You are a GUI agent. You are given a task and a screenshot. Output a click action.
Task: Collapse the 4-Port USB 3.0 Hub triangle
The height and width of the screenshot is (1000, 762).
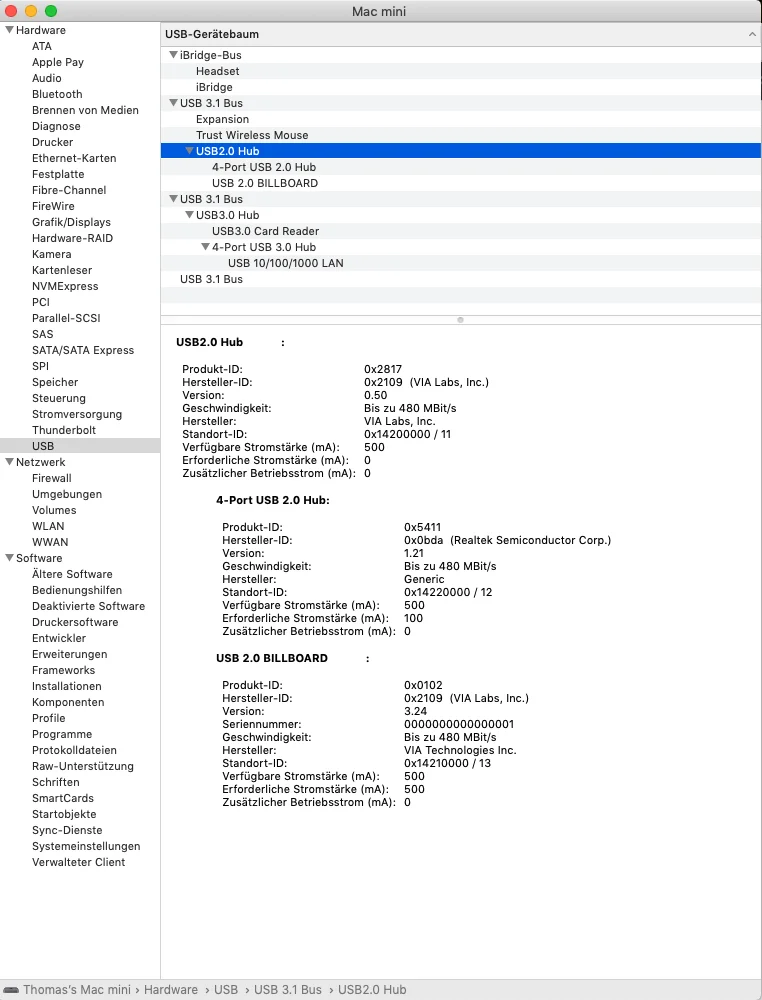coord(205,247)
